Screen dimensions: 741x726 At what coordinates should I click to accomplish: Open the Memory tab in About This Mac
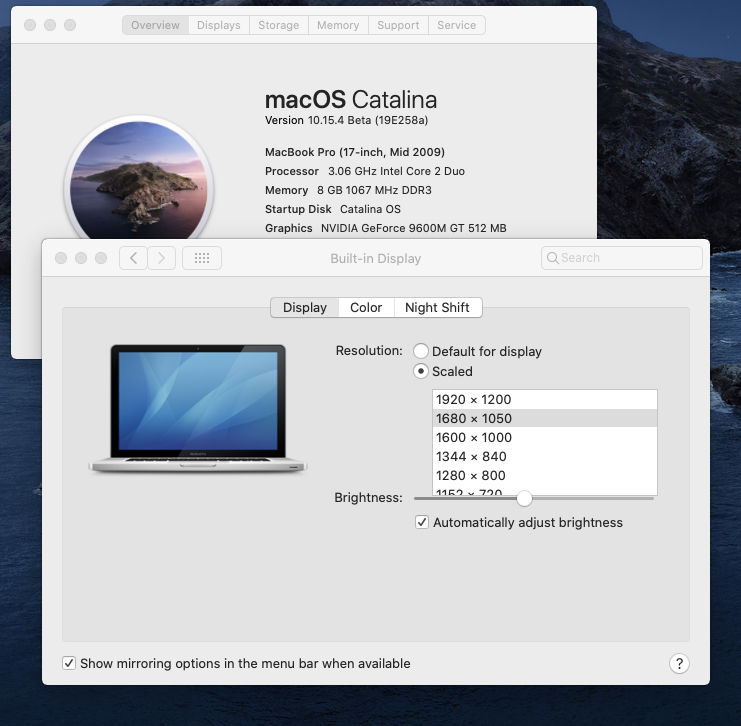tap(338, 25)
